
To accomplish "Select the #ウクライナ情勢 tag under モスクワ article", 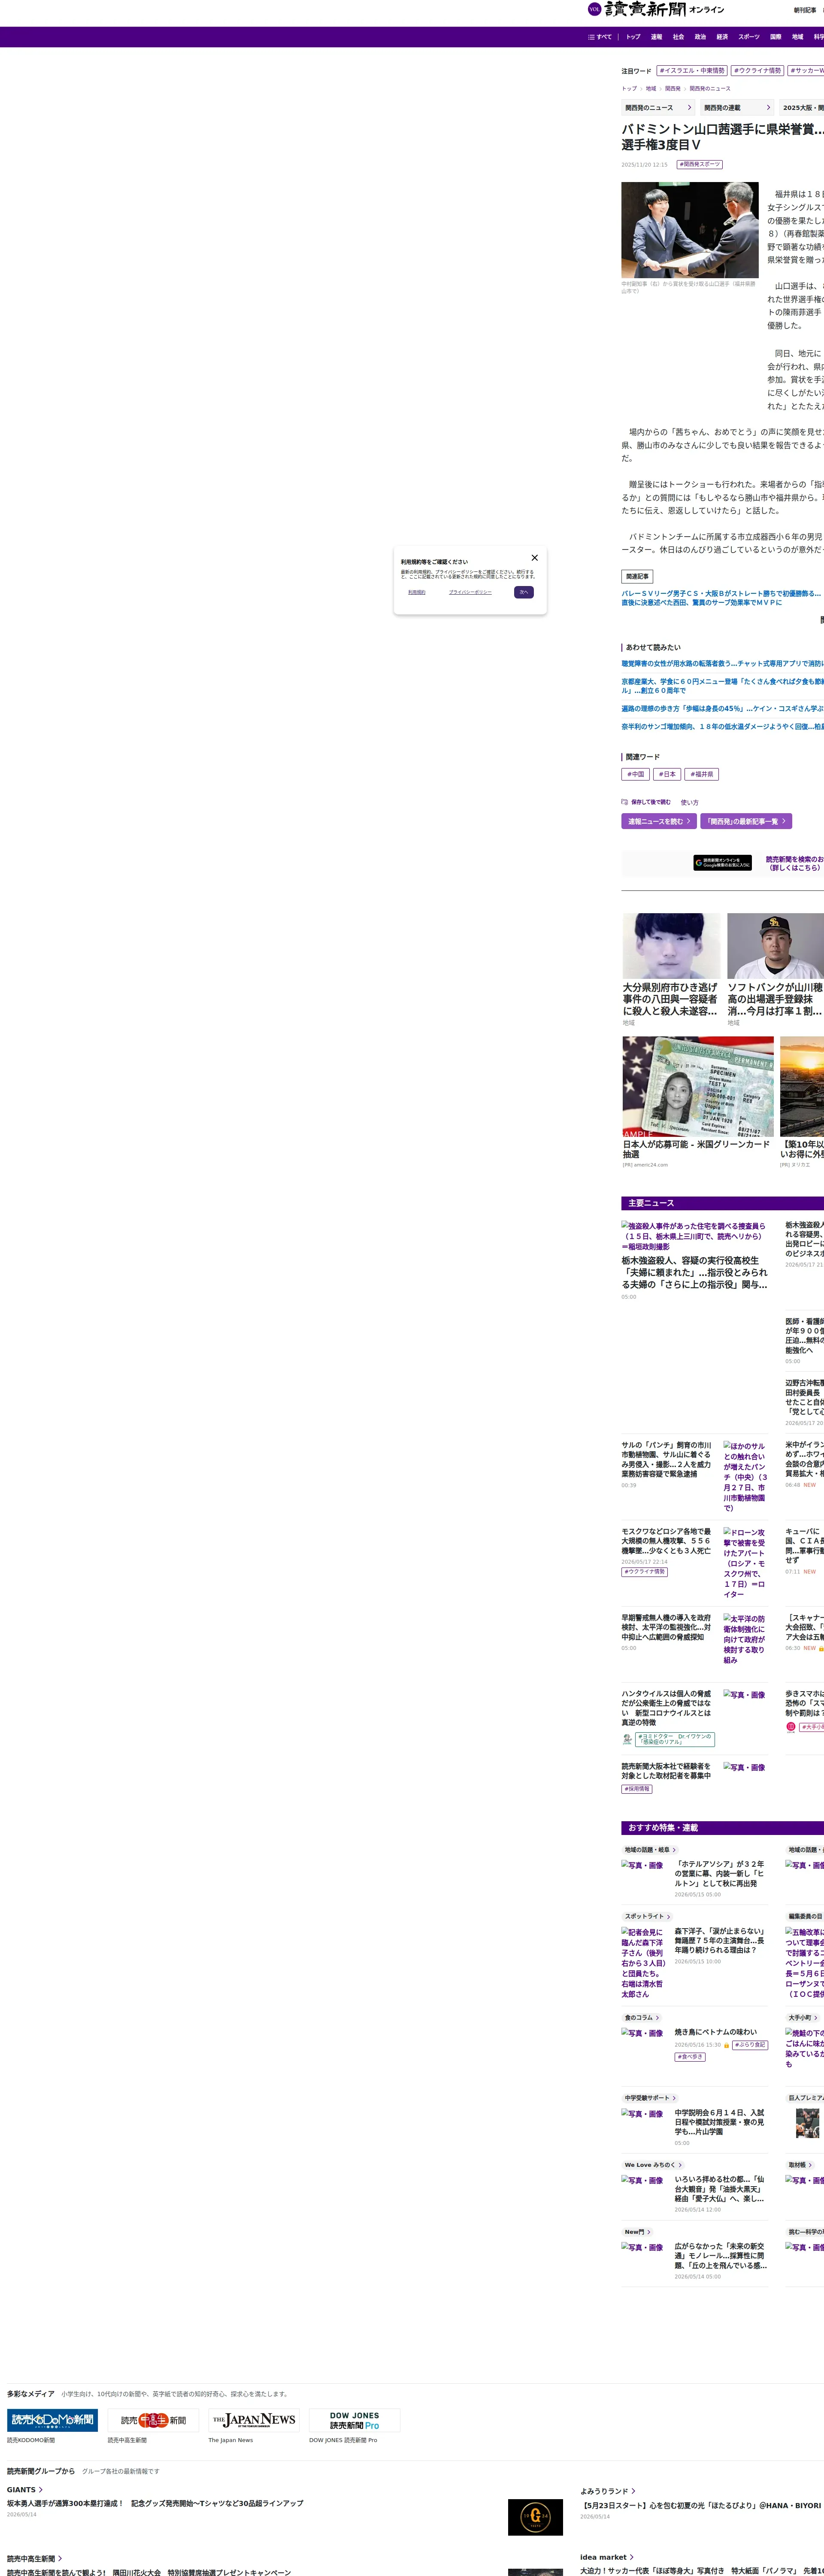I will pyautogui.click(x=644, y=1572).
